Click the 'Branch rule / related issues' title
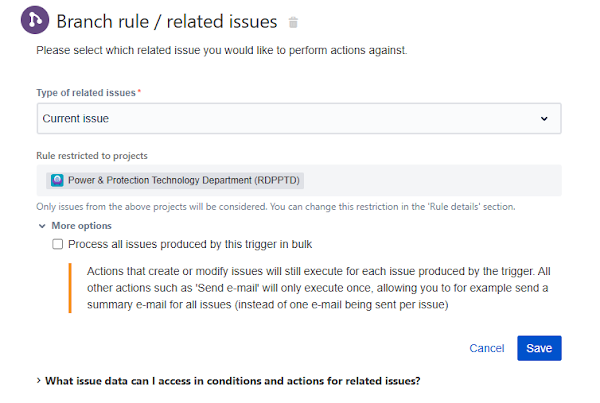Viewport: 600px width, 403px height. 168,22
